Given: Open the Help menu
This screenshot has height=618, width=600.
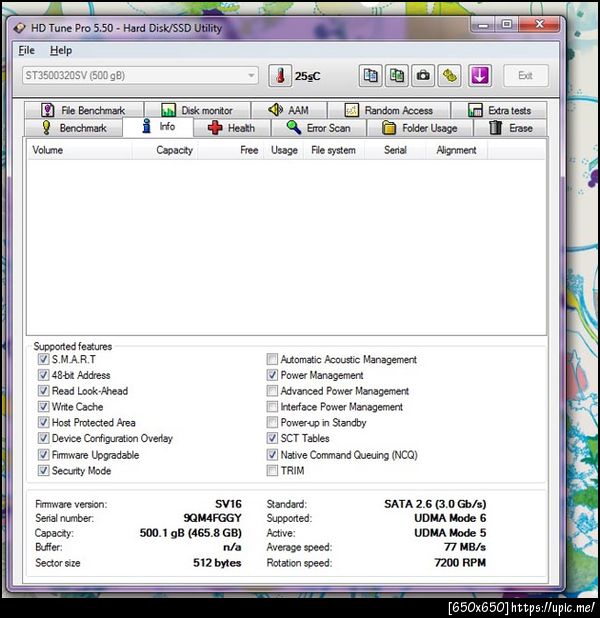Looking at the screenshot, I should pos(61,50).
